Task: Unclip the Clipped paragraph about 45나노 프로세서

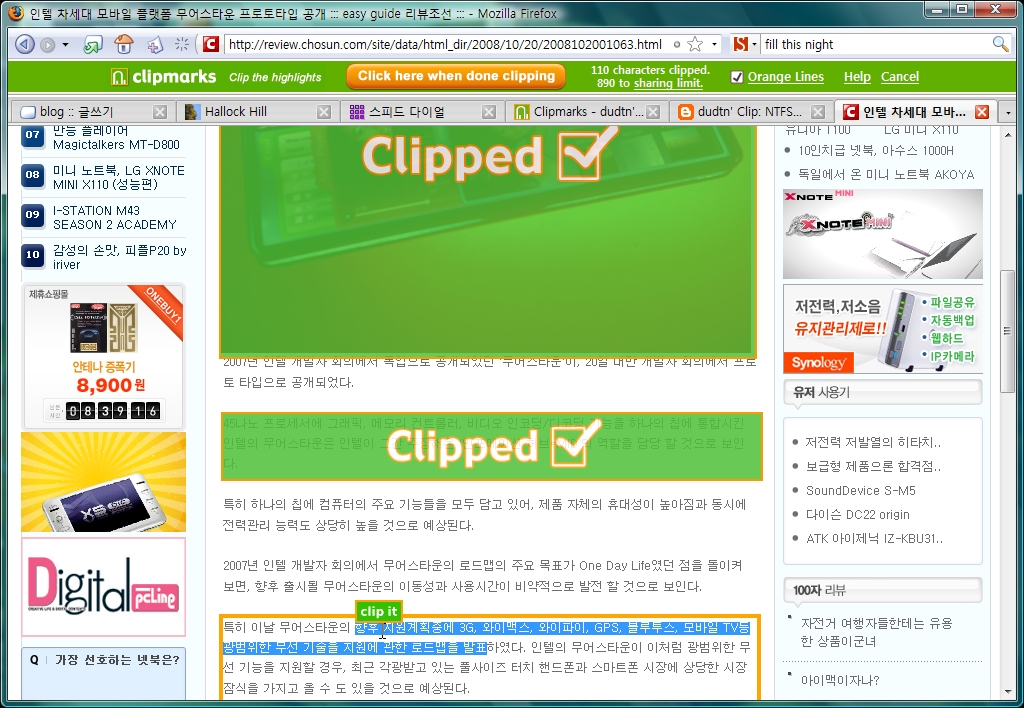Action: pos(492,446)
